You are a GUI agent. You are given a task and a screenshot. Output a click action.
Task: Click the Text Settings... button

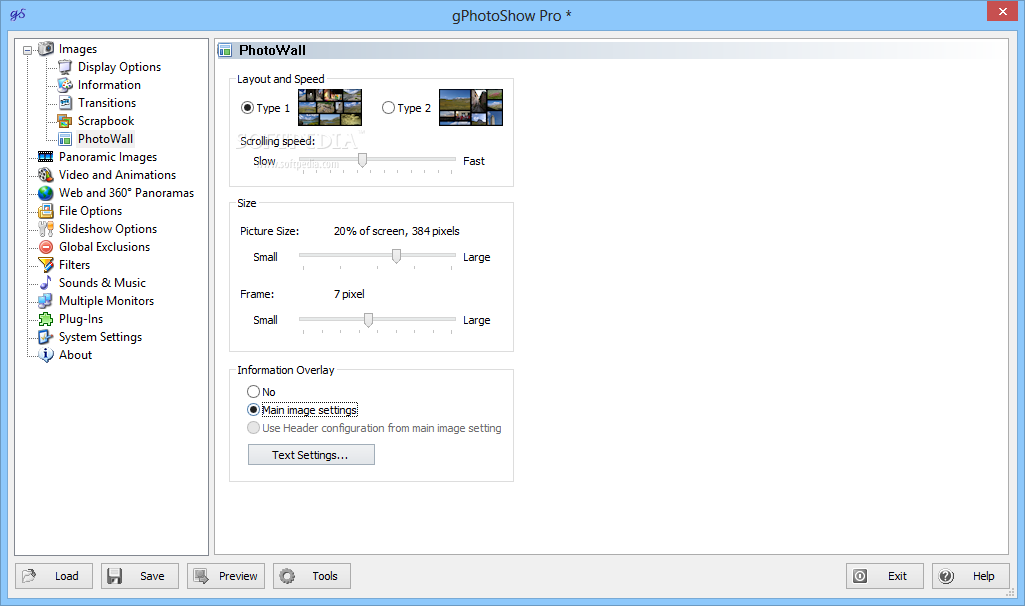(x=311, y=455)
